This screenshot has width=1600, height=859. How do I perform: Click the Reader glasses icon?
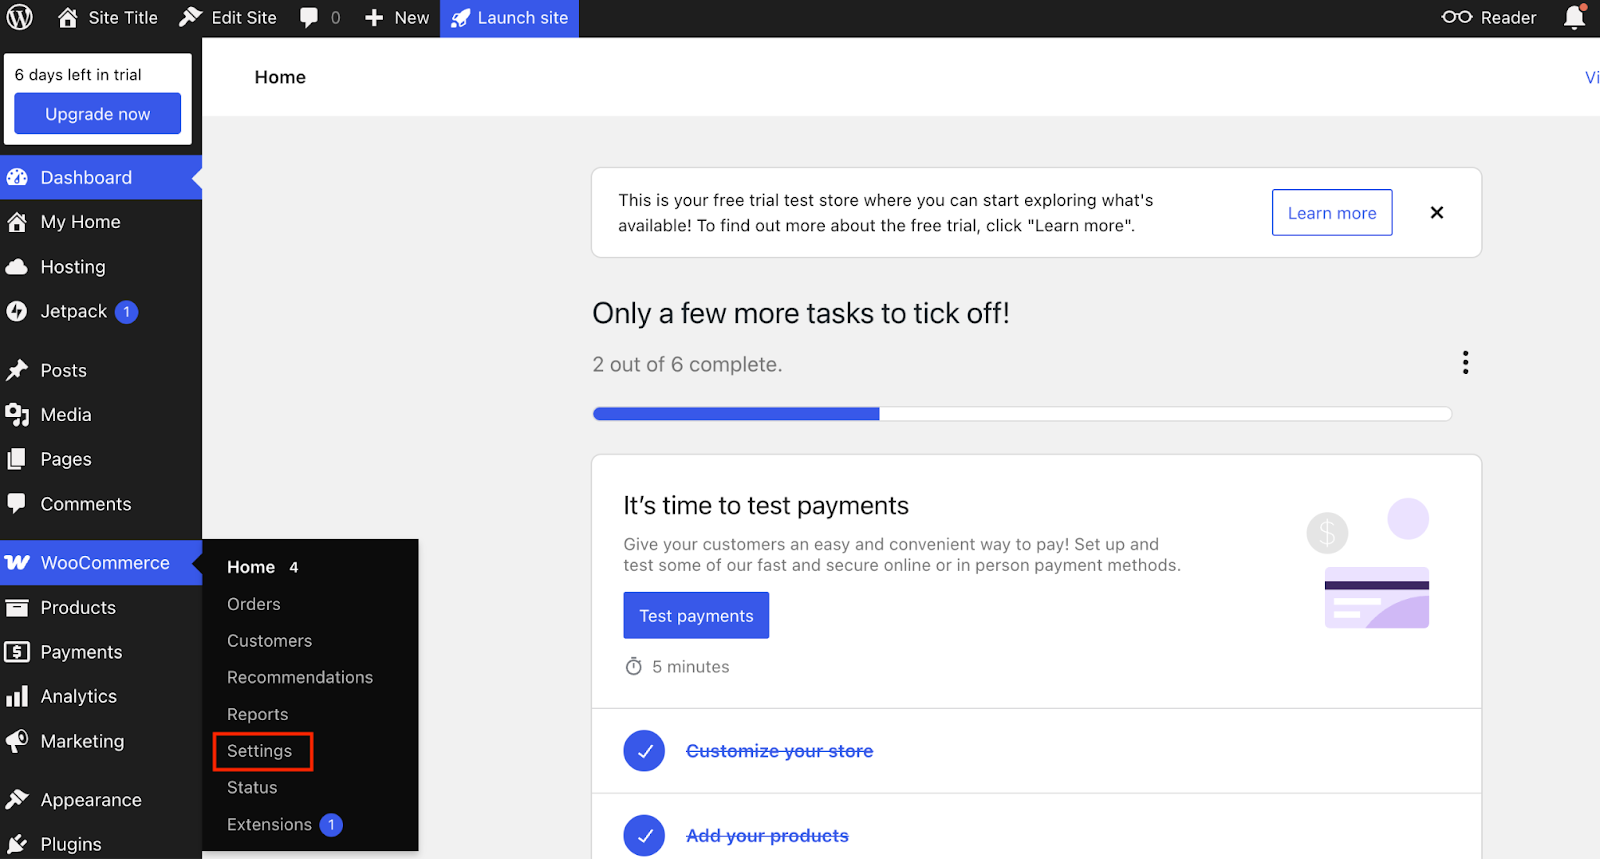click(1457, 17)
